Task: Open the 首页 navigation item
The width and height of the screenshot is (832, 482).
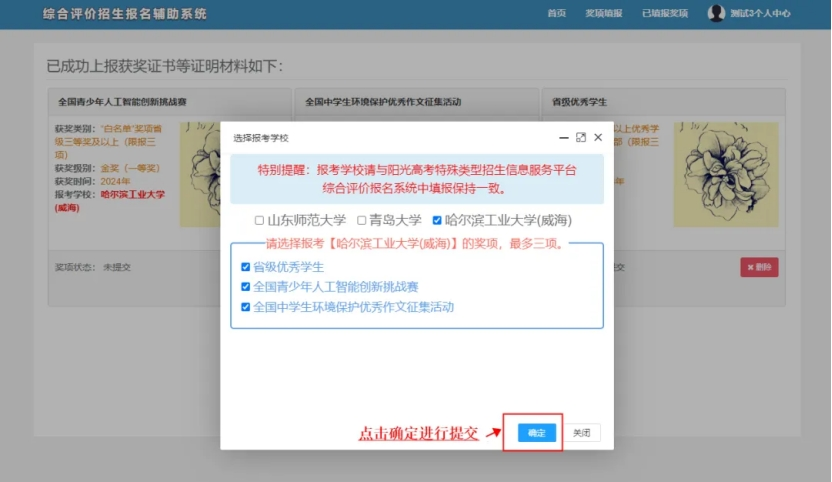Action: click(x=557, y=14)
